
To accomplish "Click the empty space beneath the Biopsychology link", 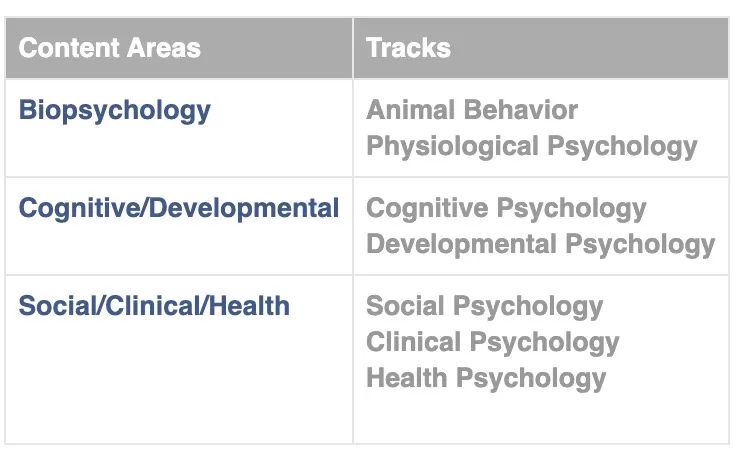I will point(179,151).
